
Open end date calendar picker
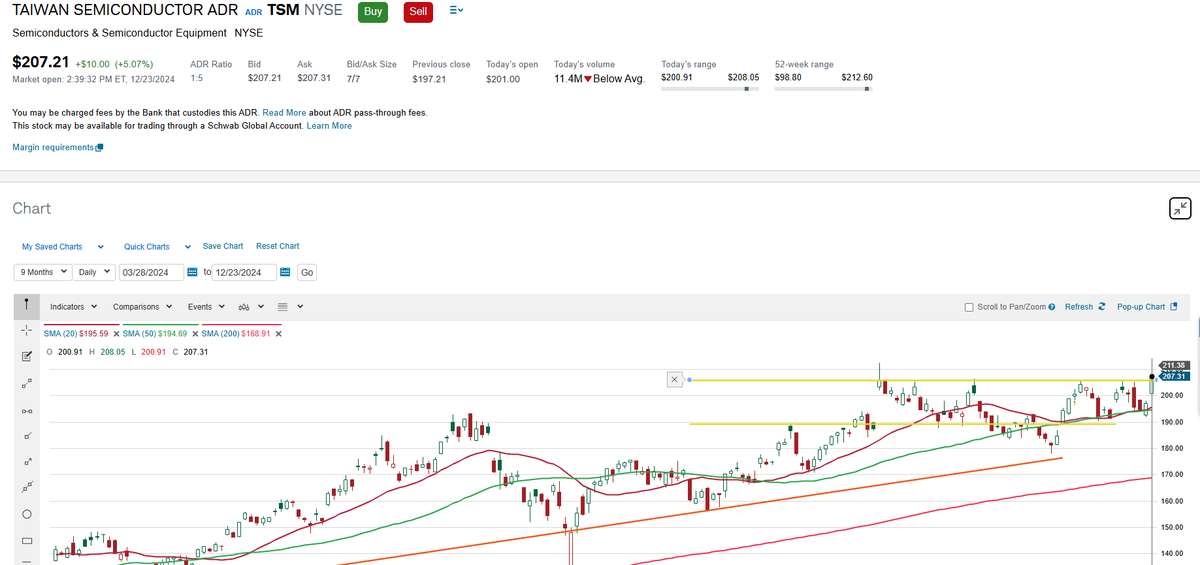[285, 272]
